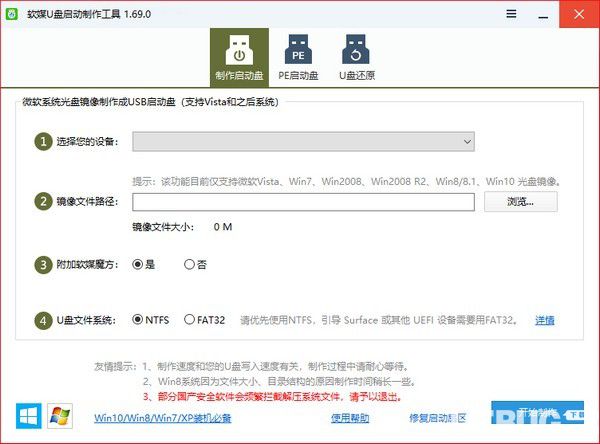Click the Windows 7 flag logo icon
The height and width of the screenshot is (444, 600).
[x=60, y=416]
